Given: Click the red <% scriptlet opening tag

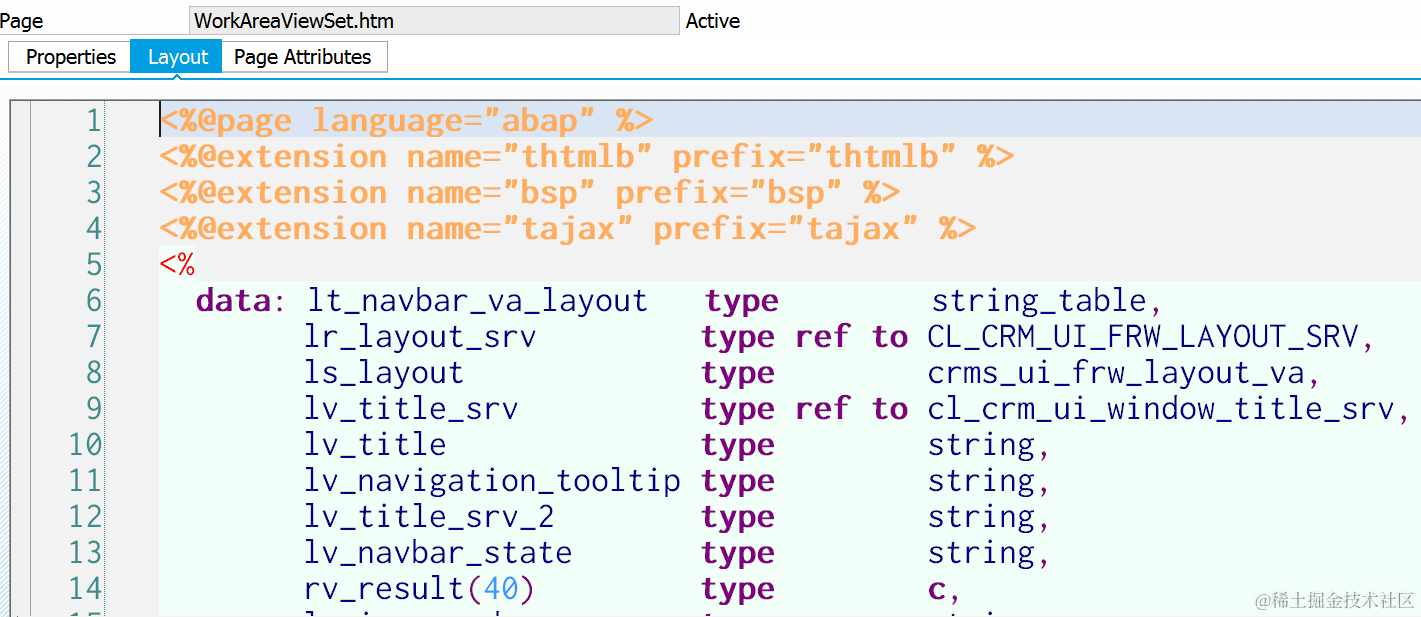Looking at the screenshot, I should tap(177, 265).
